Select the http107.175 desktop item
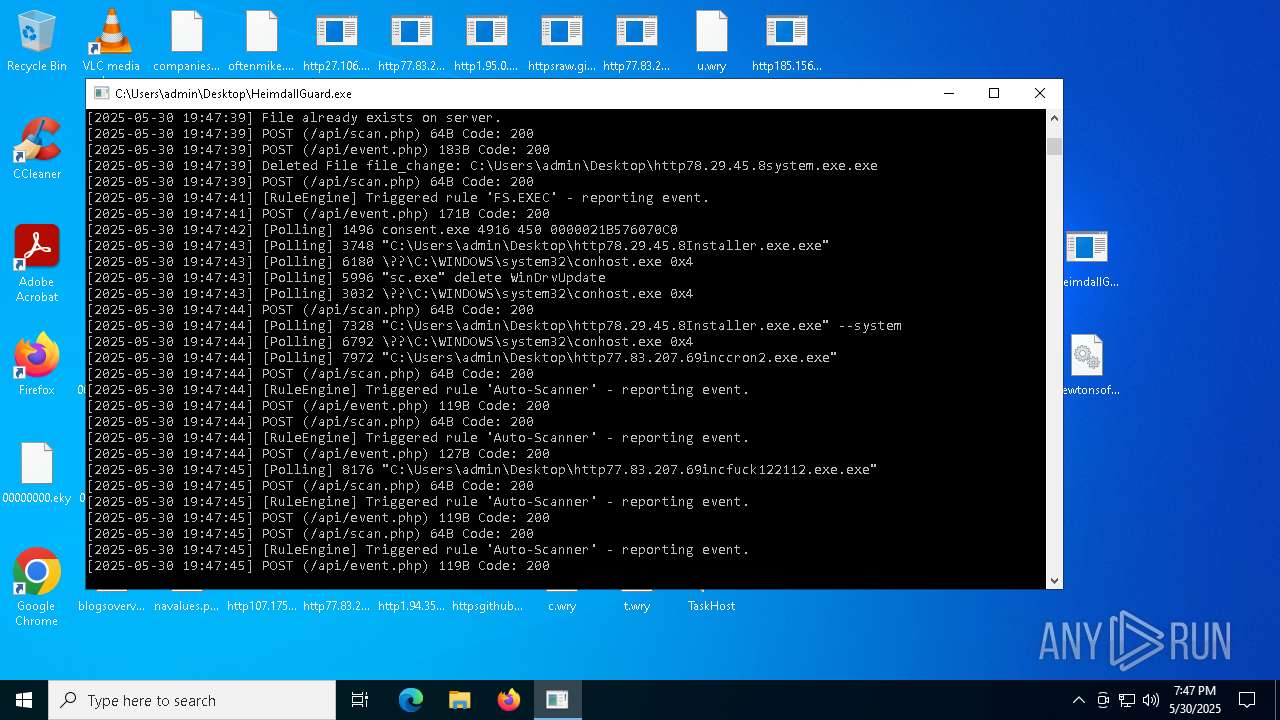The width and height of the screenshot is (1280, 720). (x=262, y=606)
